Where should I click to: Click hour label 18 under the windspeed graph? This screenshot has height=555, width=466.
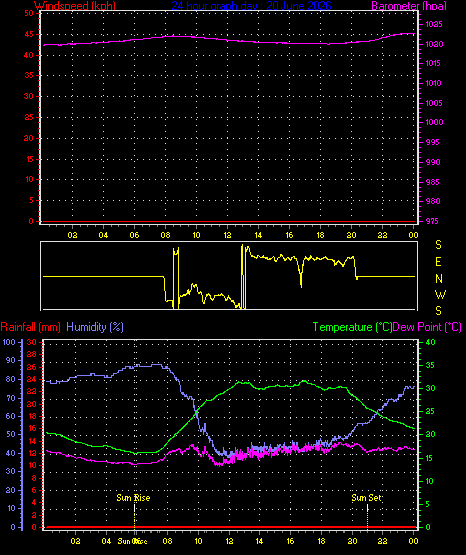(320, 235)
